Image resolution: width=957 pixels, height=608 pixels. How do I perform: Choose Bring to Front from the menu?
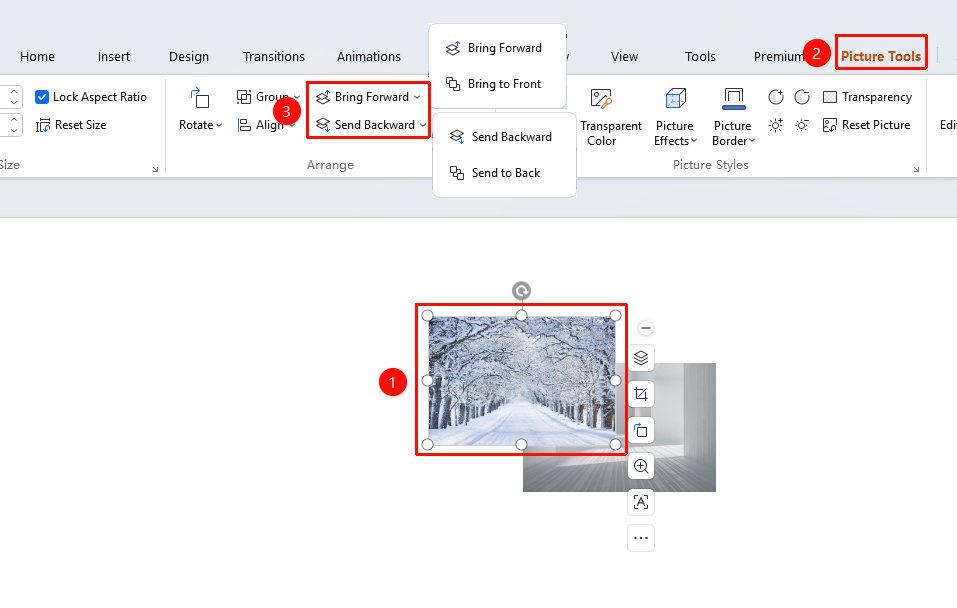497,84
